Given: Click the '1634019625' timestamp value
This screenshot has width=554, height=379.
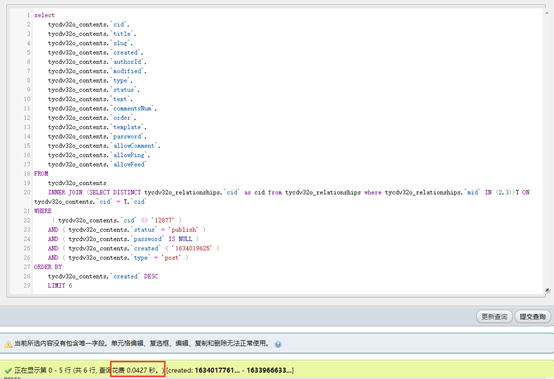Looking at the screenshot, I should [193, 248].
